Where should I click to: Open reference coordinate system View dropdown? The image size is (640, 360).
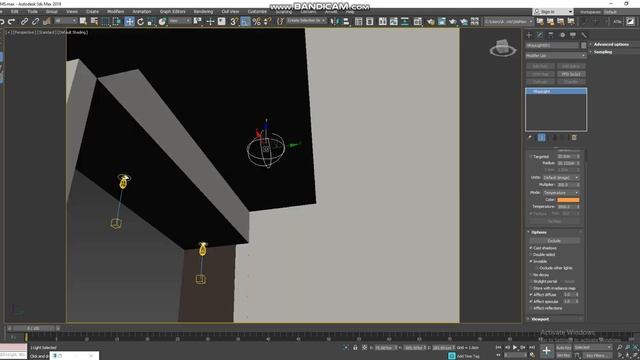pos(179,21)
